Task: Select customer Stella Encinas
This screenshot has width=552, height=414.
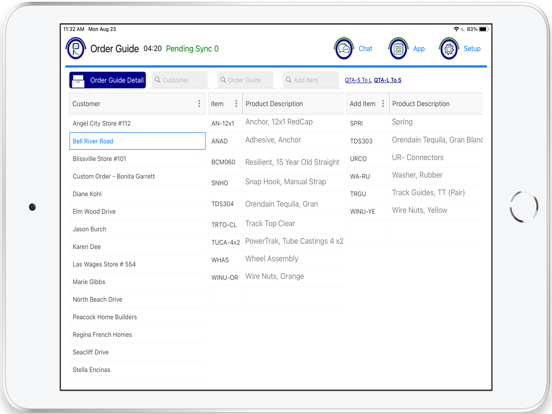Action: point(137,370)
